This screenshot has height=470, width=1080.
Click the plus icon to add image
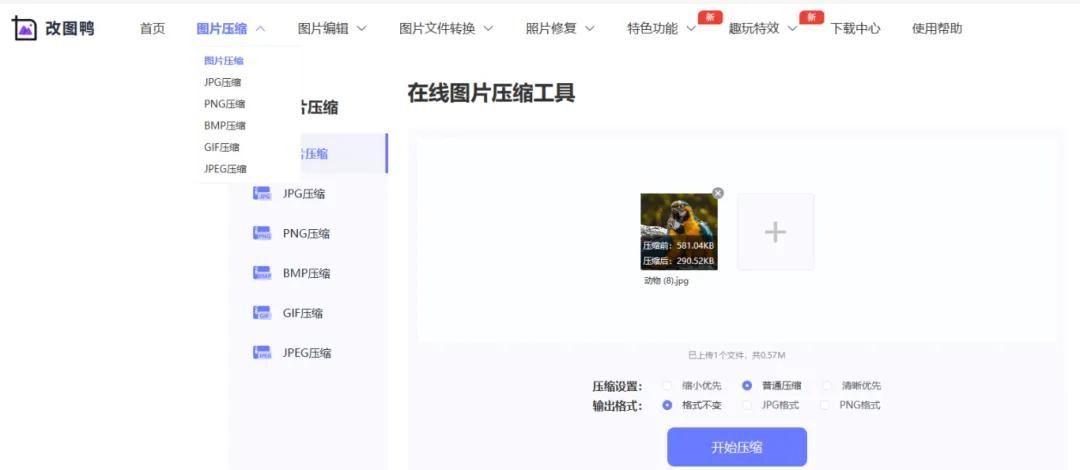click(775, 232)
